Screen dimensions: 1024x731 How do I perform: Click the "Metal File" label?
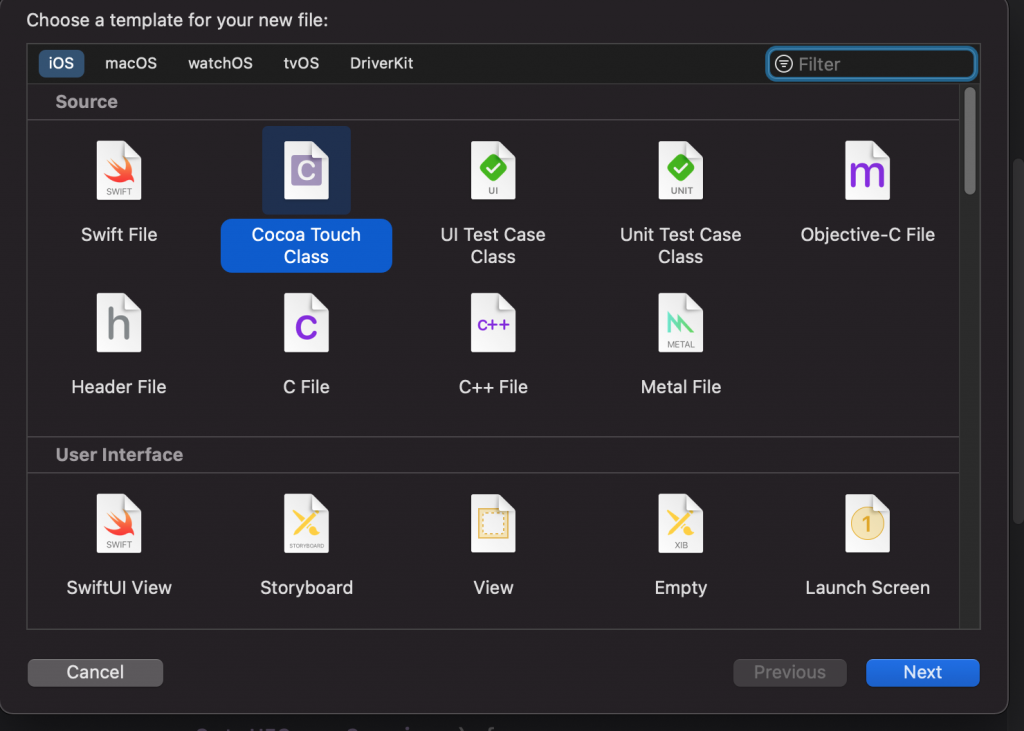point(680,387)
